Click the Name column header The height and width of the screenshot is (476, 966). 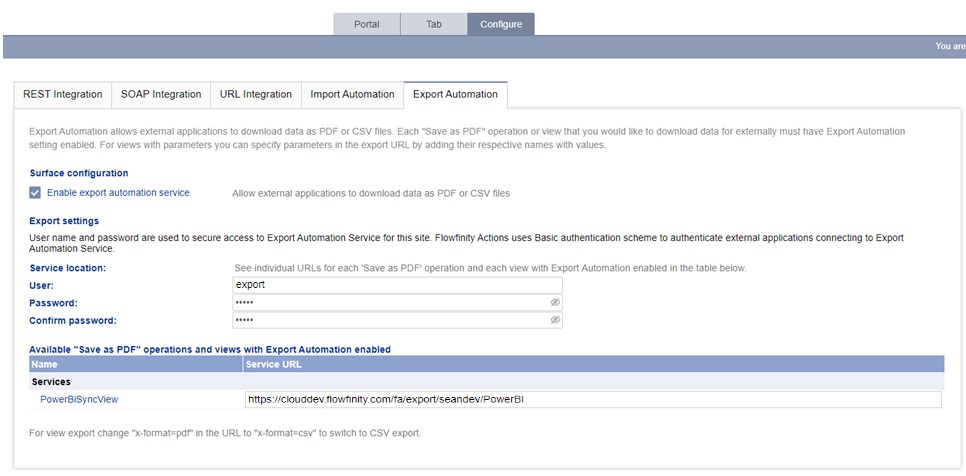47,365
